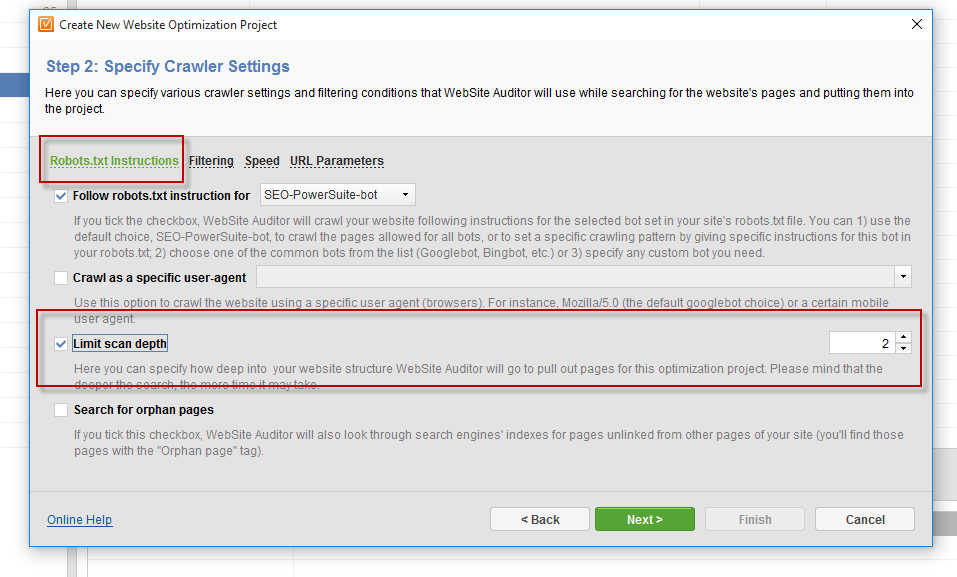Image resolution: width=957 pixels, height=577 pixels.
Task: Untick Follow robots.txt instruction checkbox
Action: (x=60, y=196)
